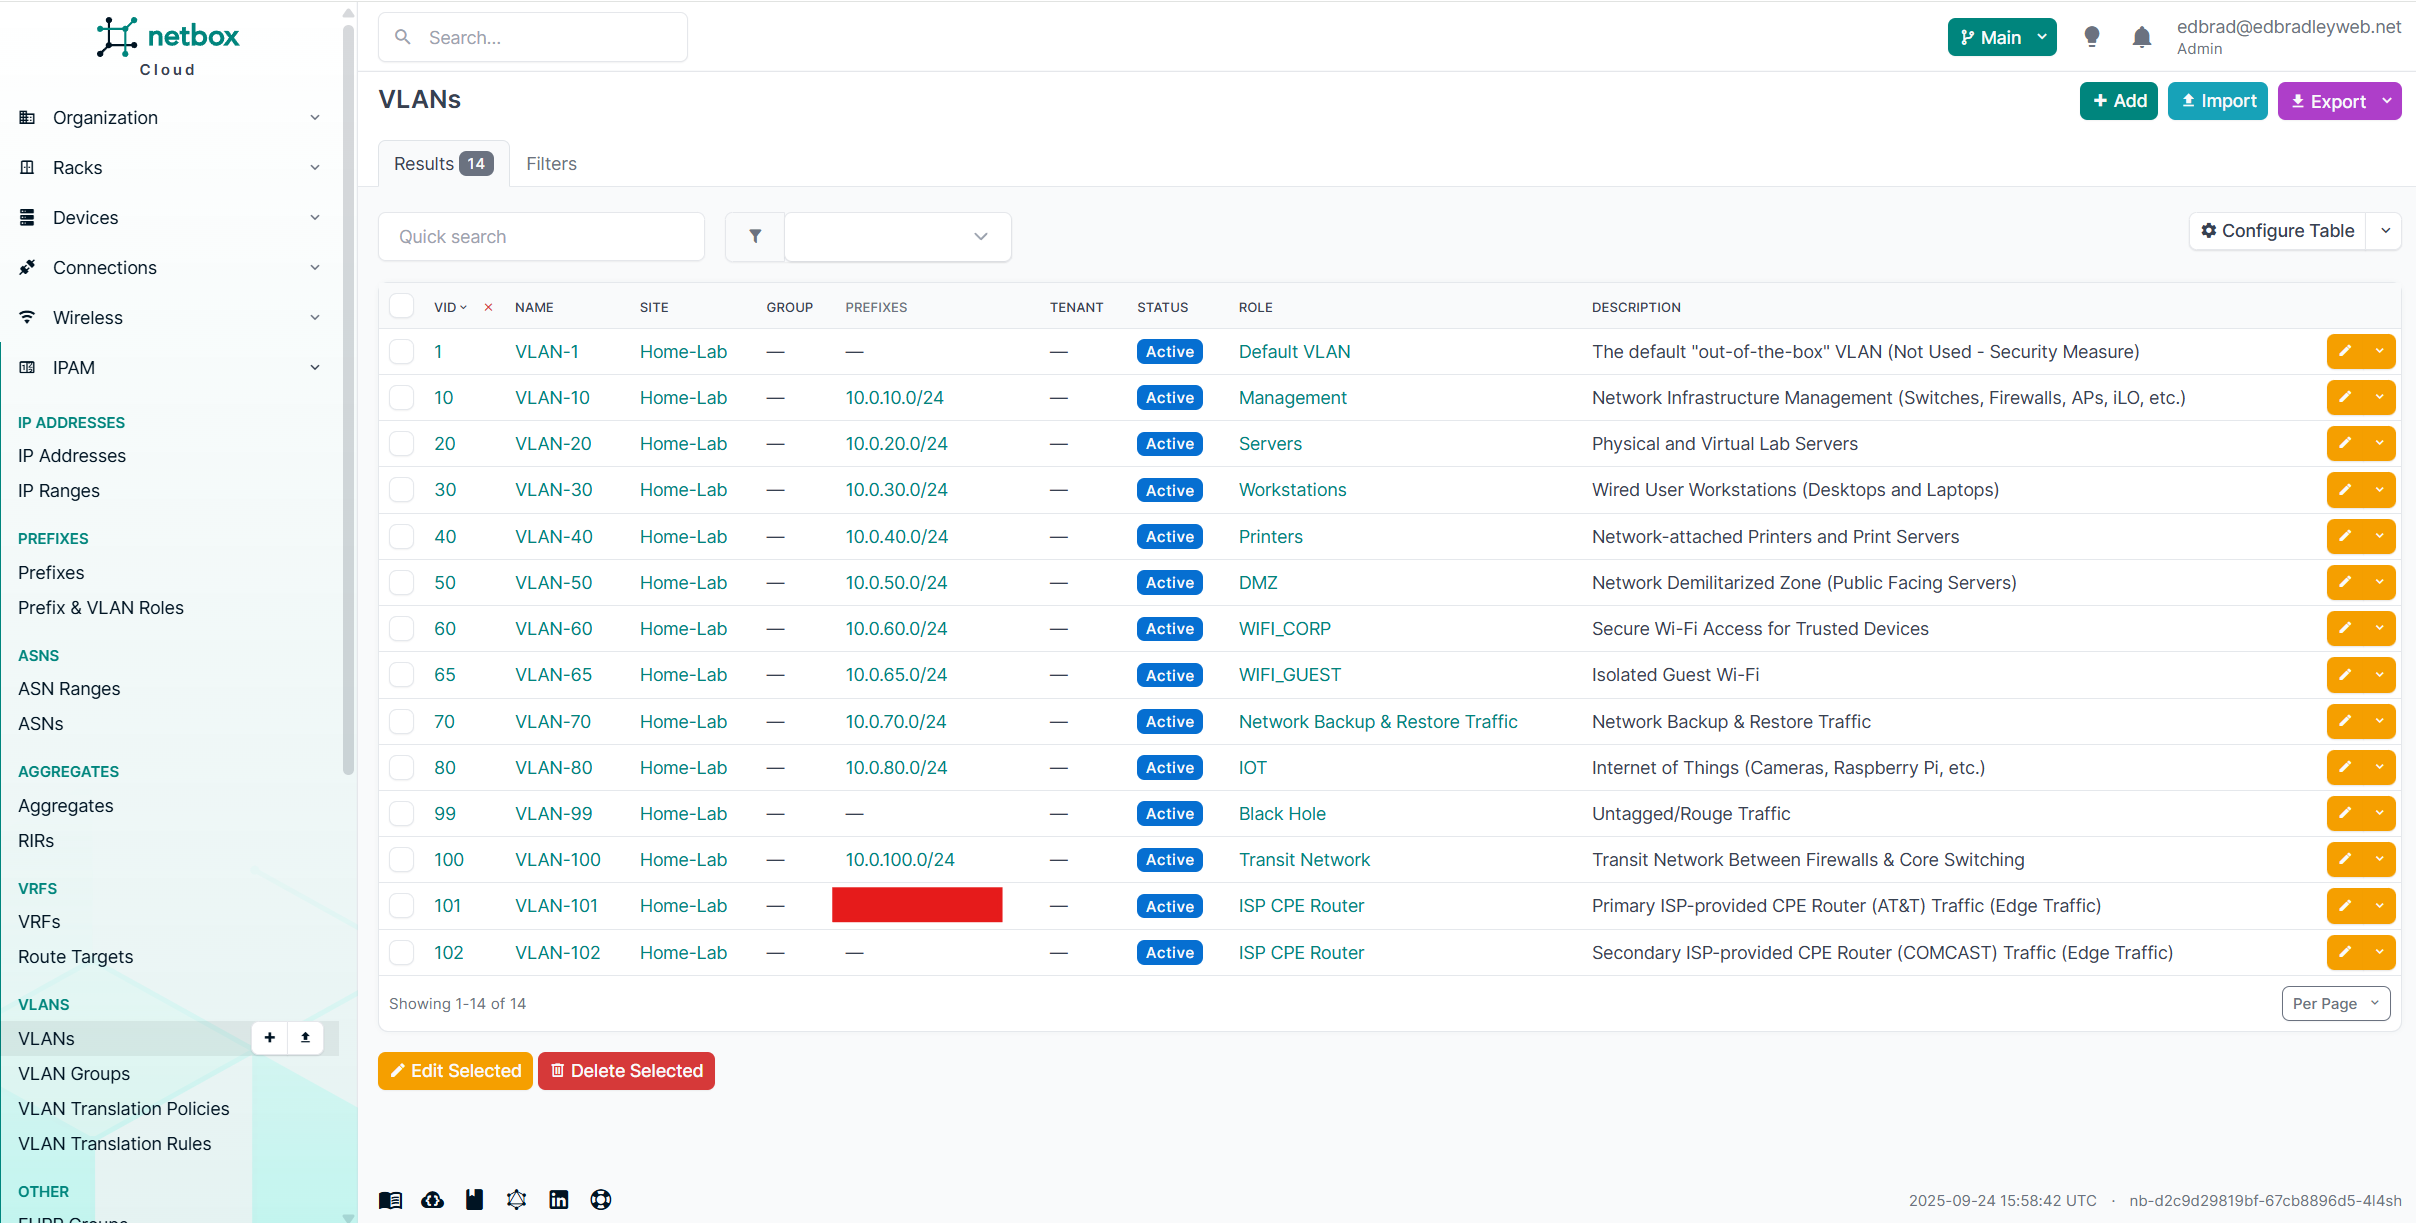Click the Delete Selected button

(x=626, y=1071)
